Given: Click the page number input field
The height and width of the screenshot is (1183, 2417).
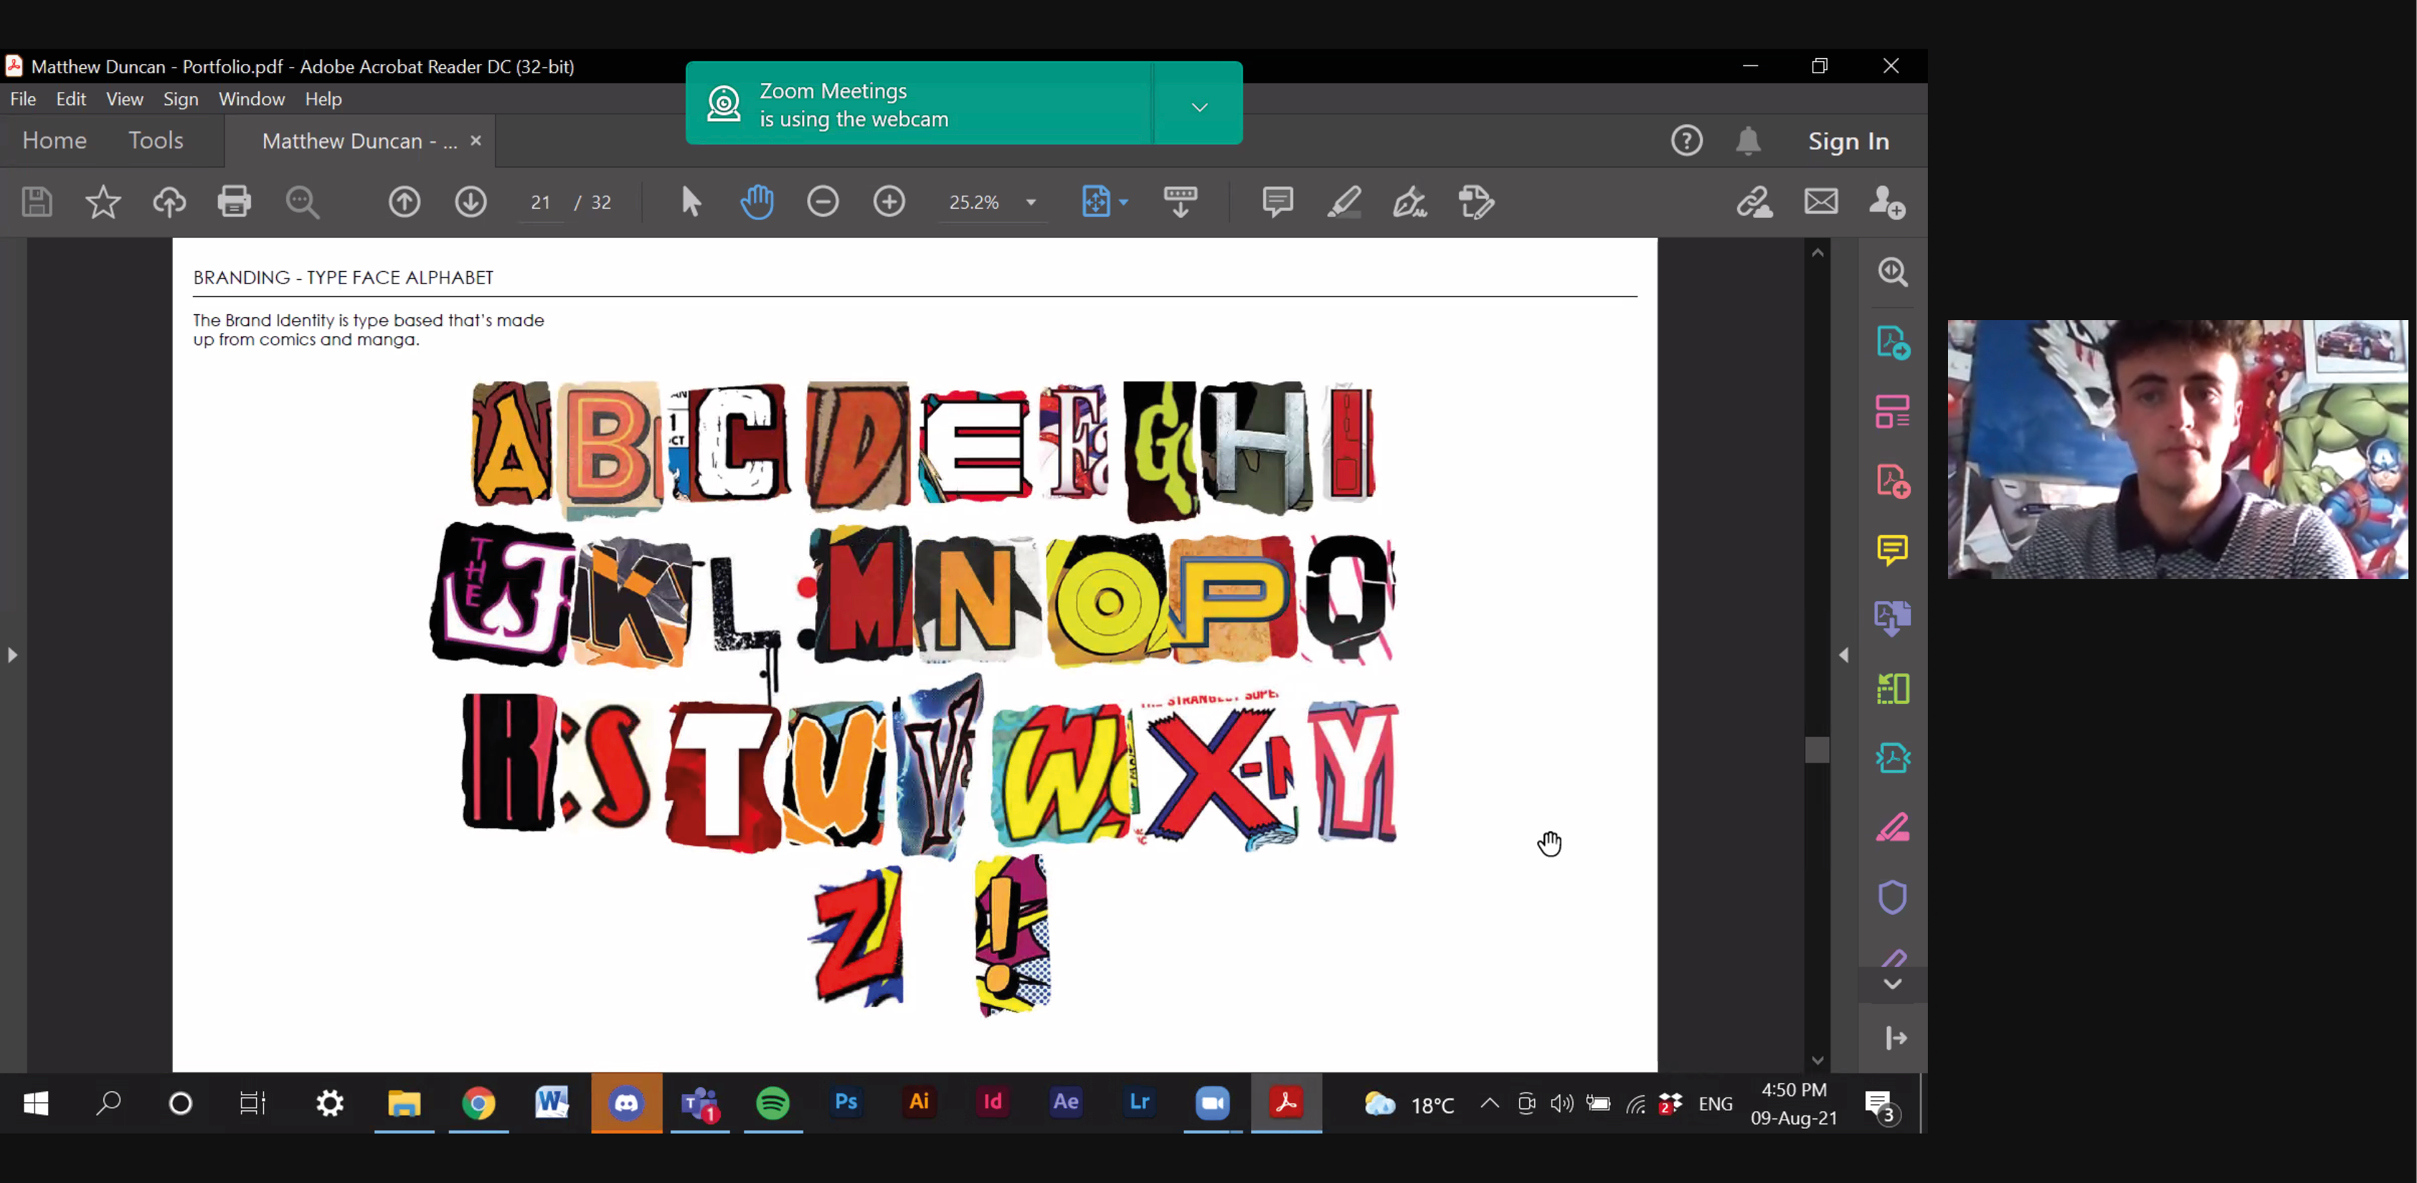Looking at the screenshot, I should (541, 202).
